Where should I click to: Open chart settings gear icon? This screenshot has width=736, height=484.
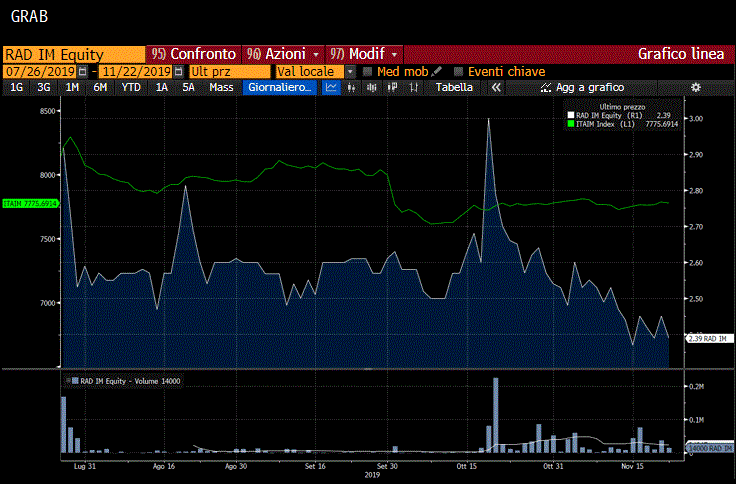696,88
